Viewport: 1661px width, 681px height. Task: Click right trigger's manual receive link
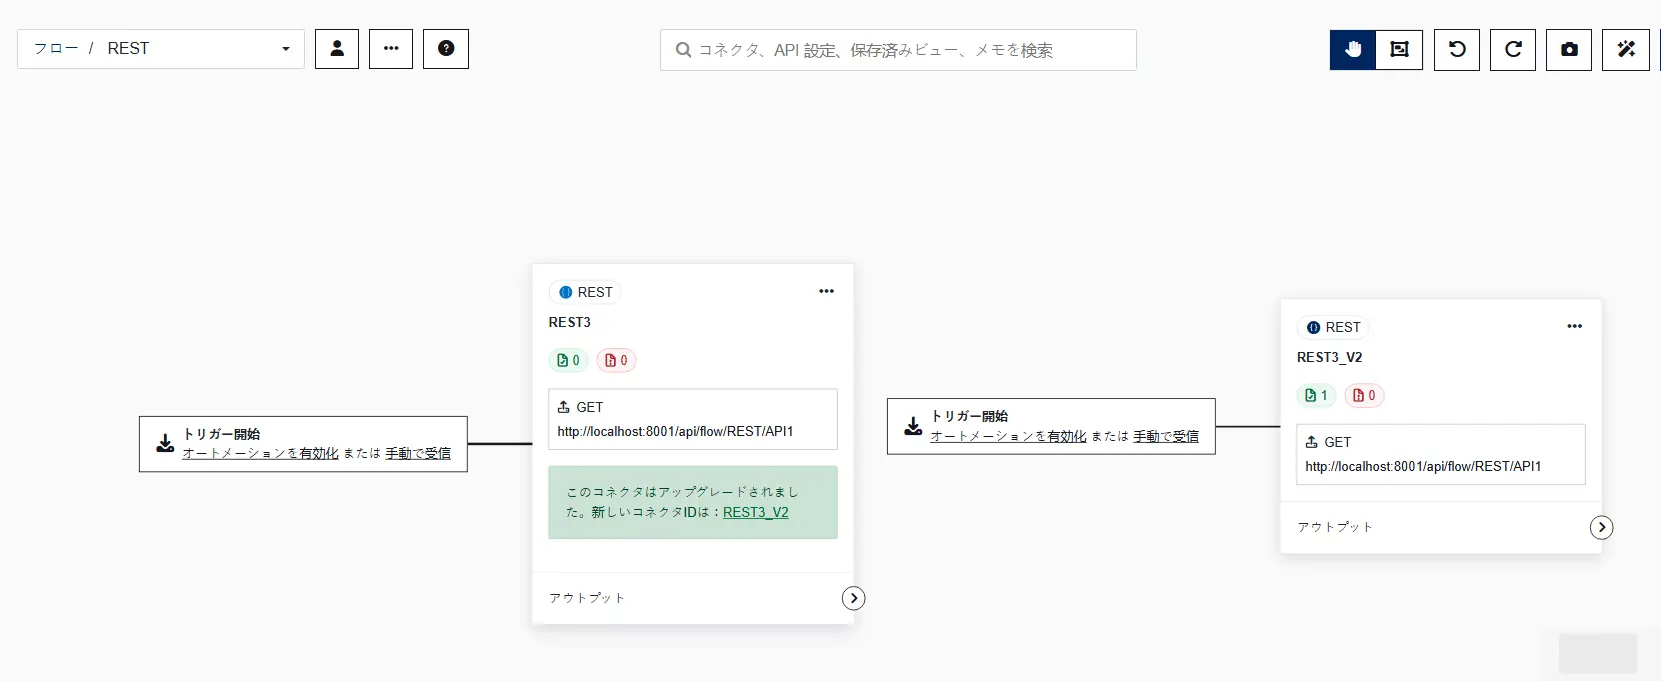(1166, 436)
